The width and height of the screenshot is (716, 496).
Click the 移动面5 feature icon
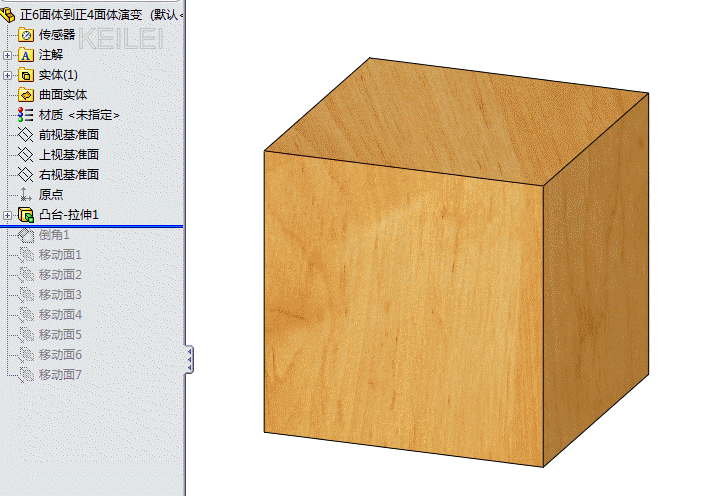pos(26,335)
